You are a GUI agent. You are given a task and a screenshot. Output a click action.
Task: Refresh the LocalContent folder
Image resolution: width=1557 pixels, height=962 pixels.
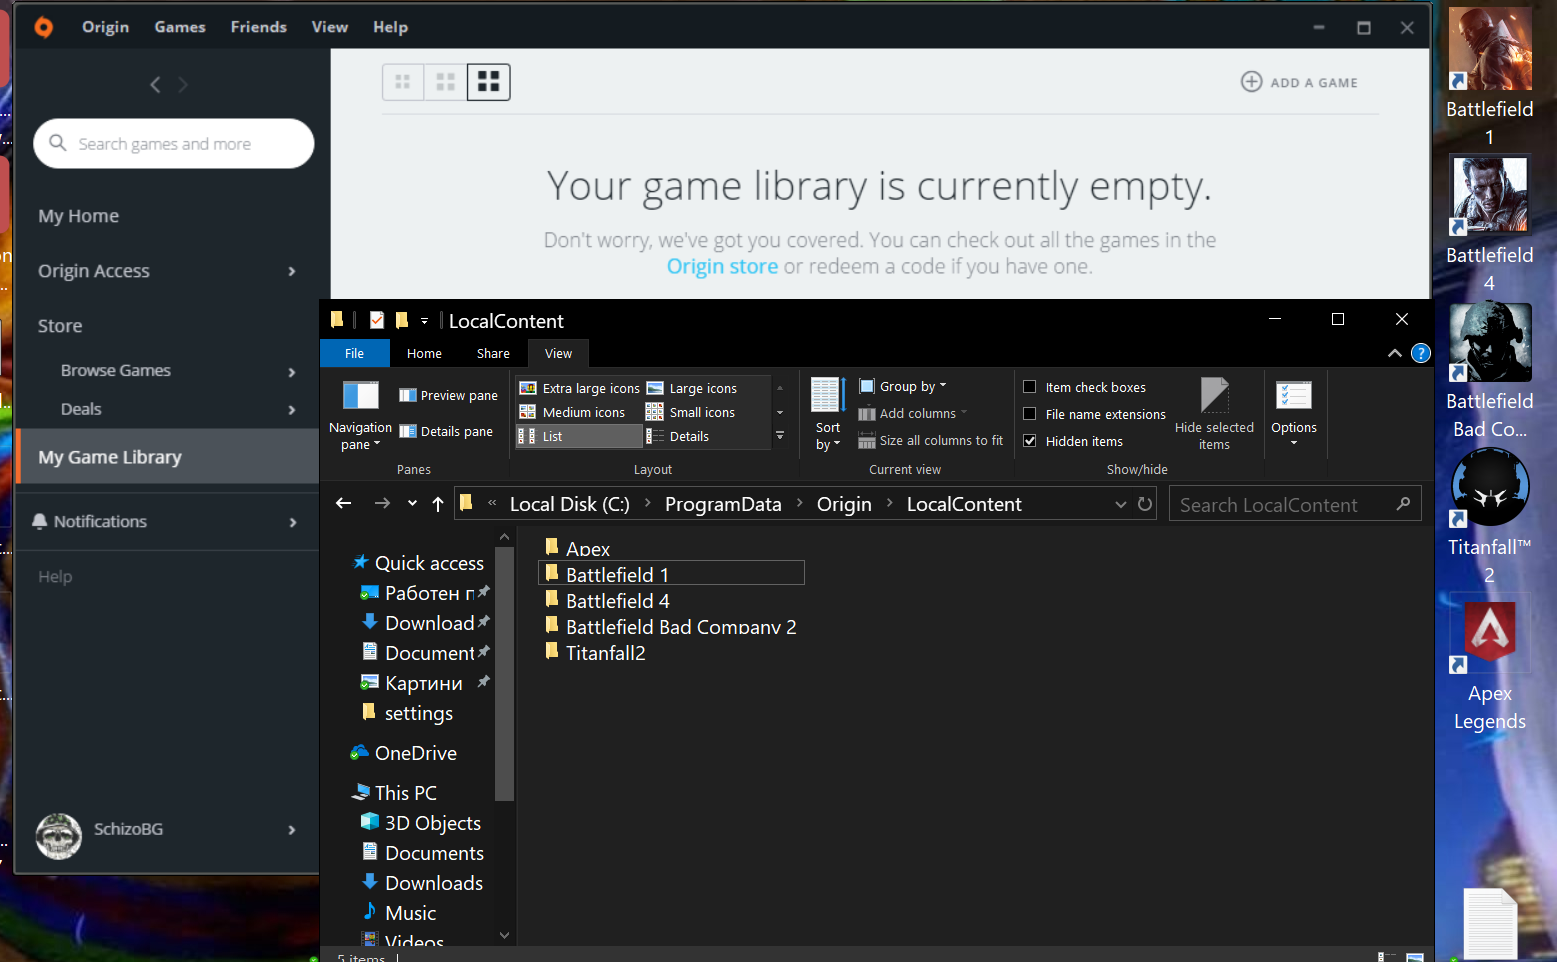pos(1145,504)
